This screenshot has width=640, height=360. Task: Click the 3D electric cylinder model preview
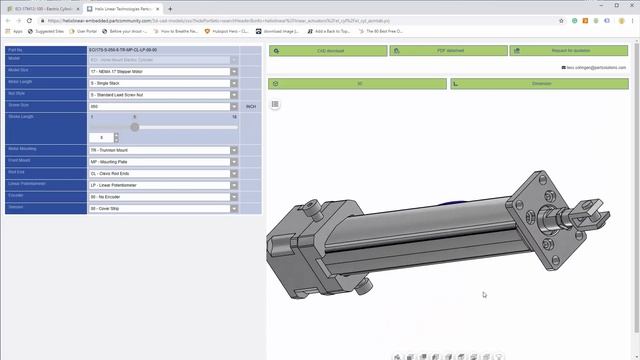point(438,234)
